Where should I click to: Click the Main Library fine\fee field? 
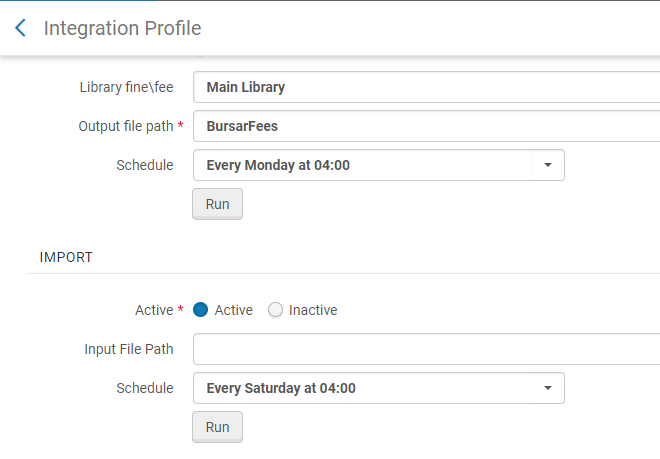(426, 87)
